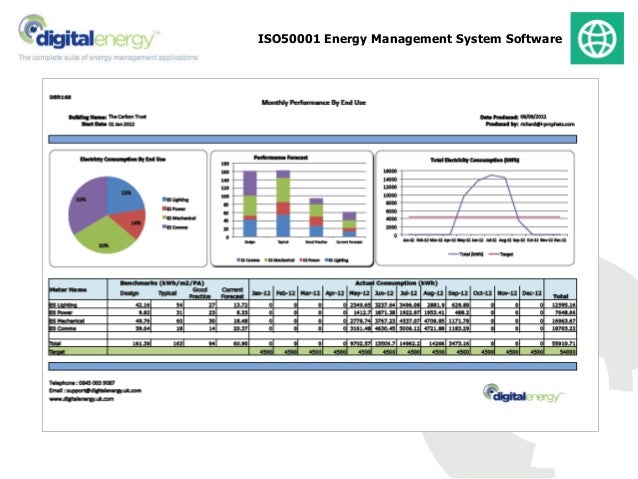638x479 pixels.
Task: Click the Sep-12 column header
Action: (458, 293)
